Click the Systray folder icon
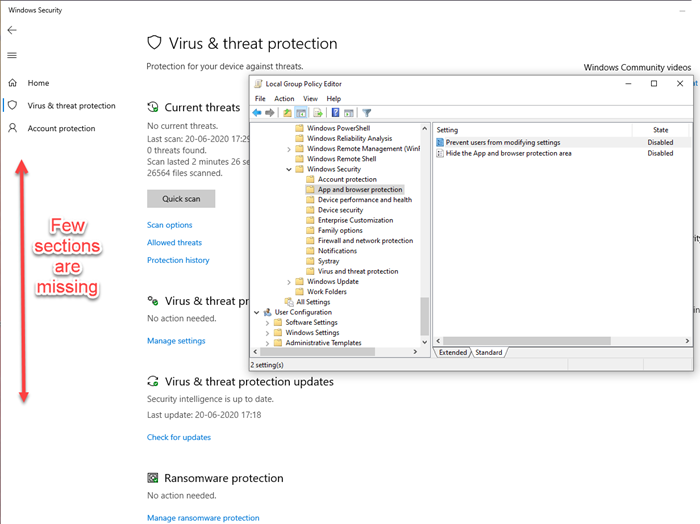 [310, 261]
